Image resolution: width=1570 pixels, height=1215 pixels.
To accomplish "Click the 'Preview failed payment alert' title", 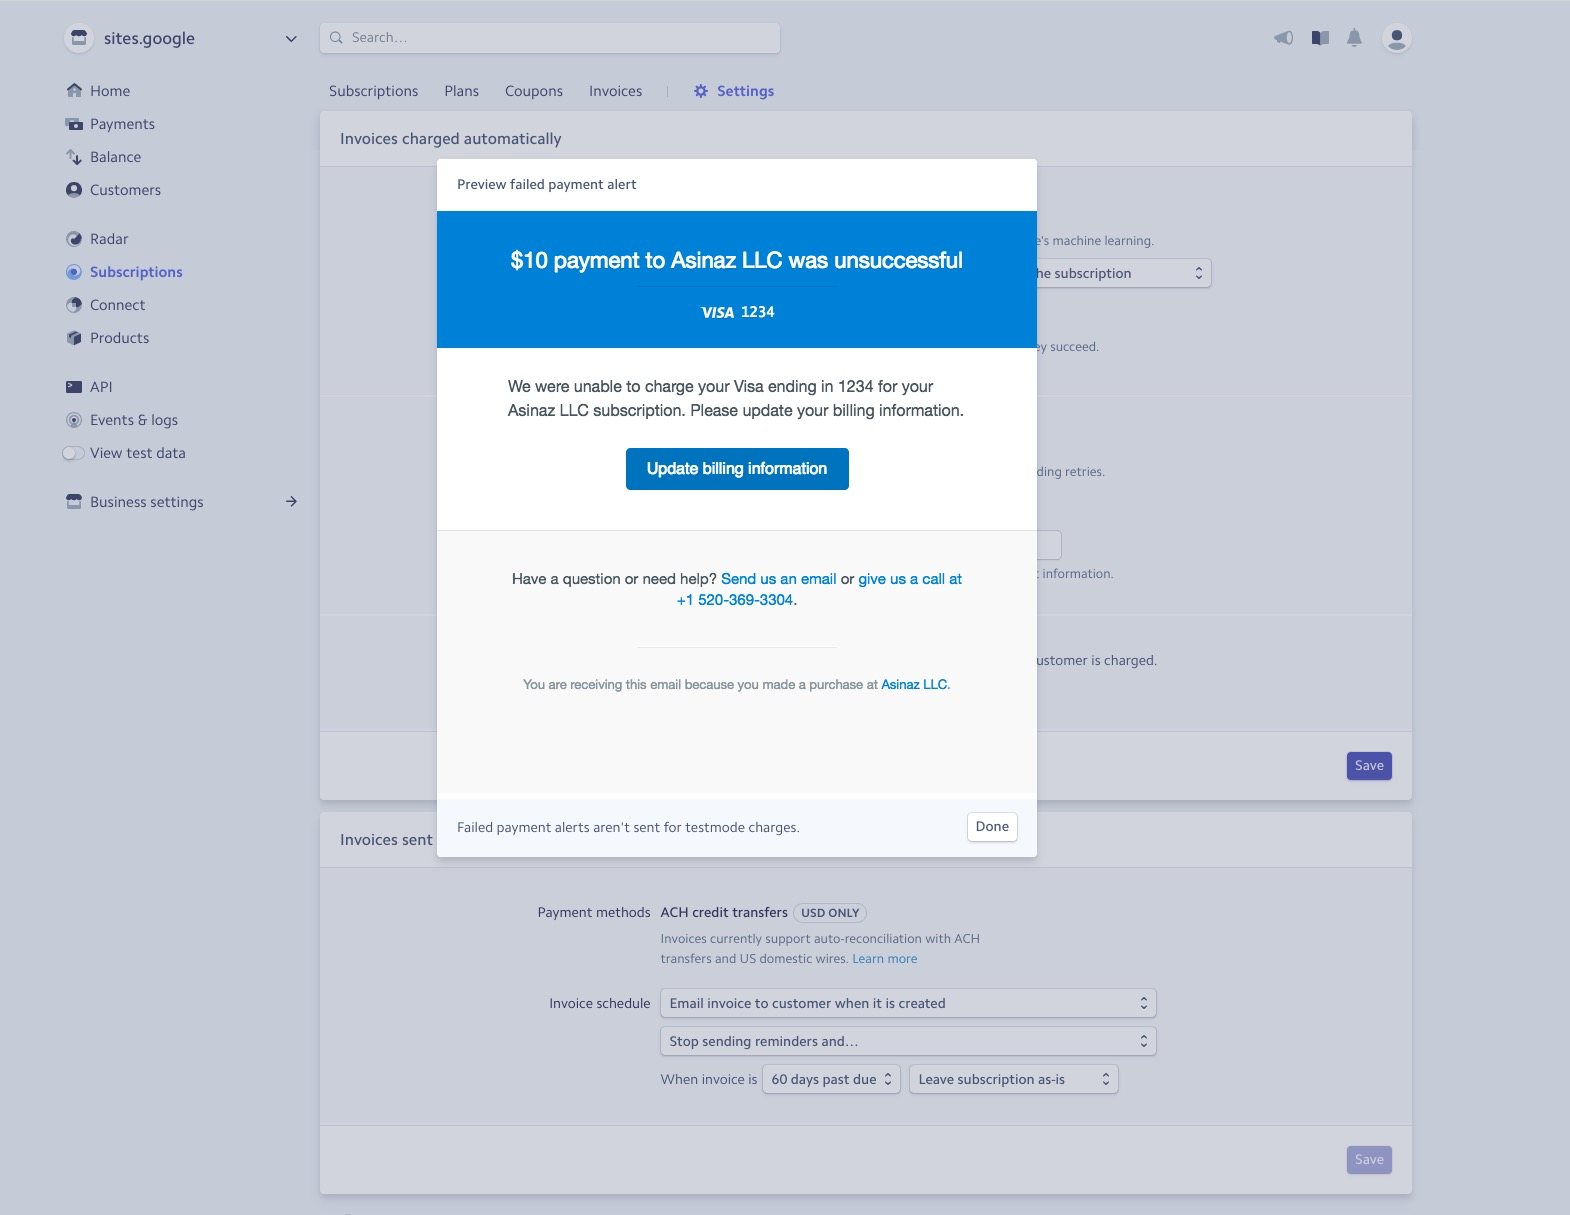I will (x=546, y=184).
